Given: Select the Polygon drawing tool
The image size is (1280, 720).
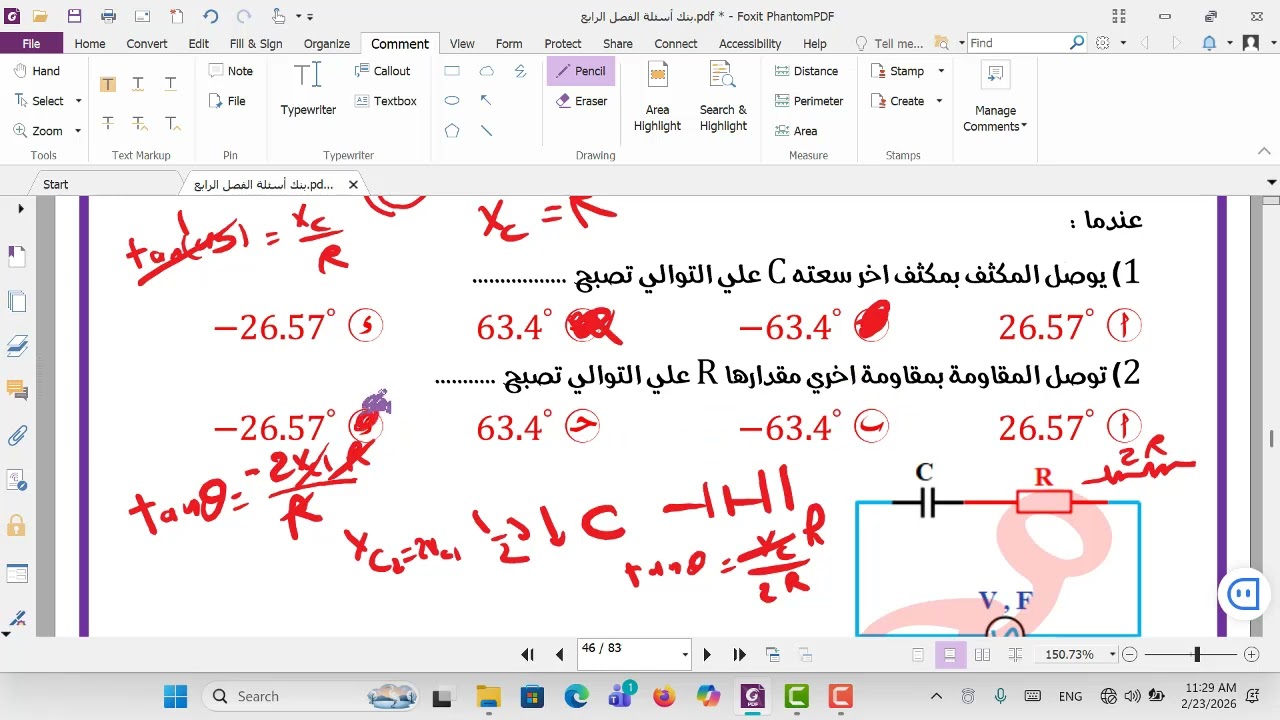Looking at the screenshot, I should pyautogui.click(x=452, y=131).
